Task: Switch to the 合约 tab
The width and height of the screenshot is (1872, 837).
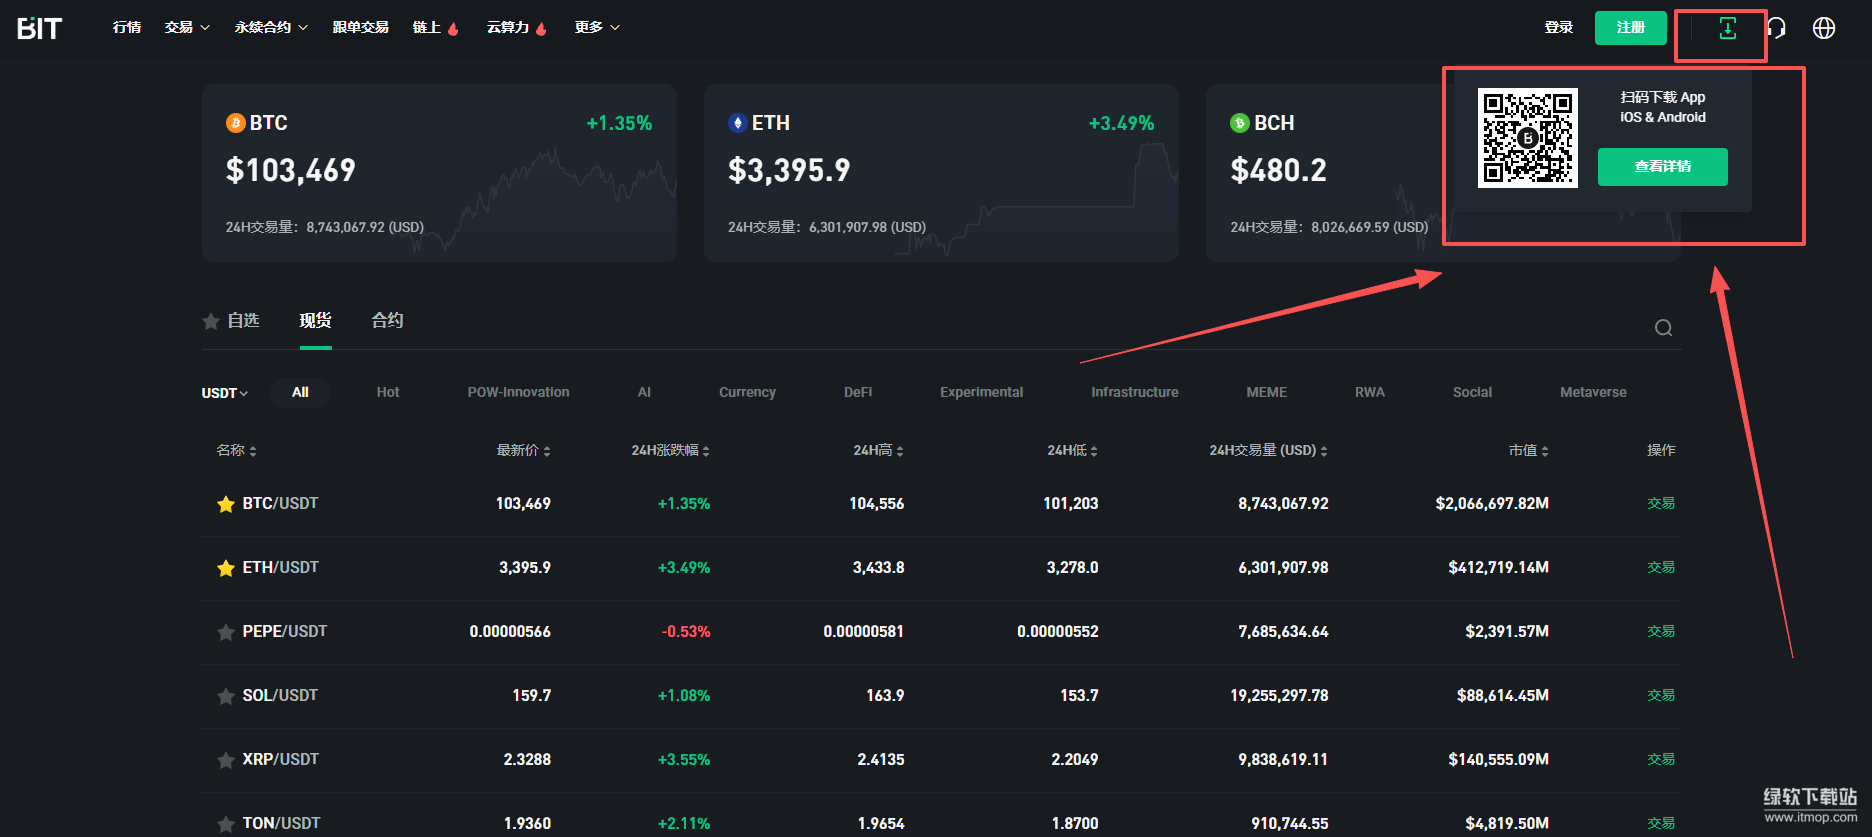Action: click(387, 321)
